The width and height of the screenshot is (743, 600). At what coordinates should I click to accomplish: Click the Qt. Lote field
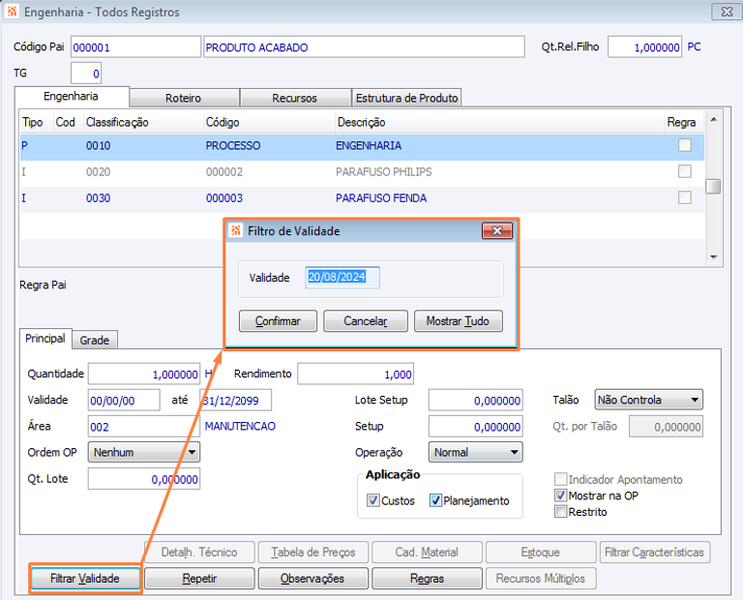point(144,479)
